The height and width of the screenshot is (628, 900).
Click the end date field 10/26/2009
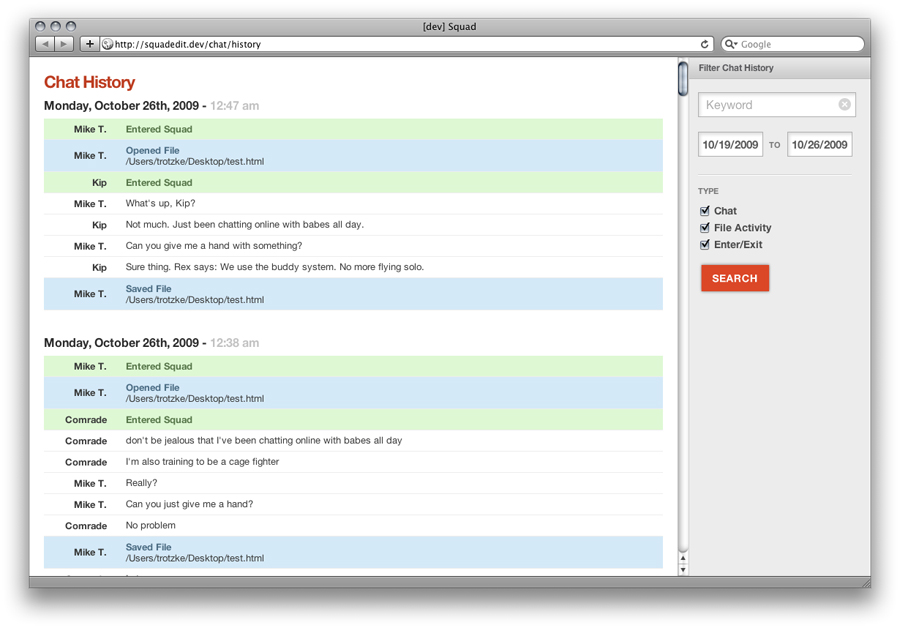[x=819, y=145]
